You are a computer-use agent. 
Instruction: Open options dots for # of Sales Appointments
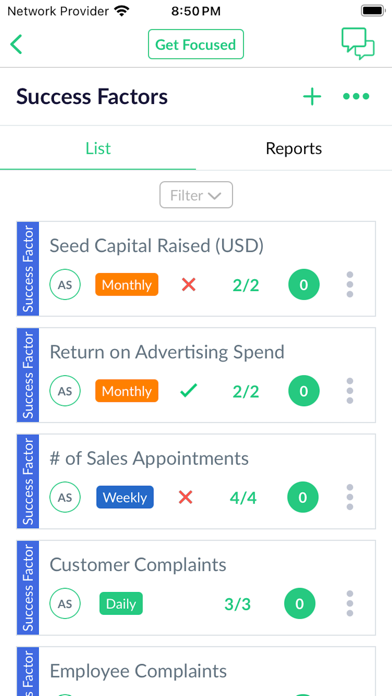tap(350, 497)
